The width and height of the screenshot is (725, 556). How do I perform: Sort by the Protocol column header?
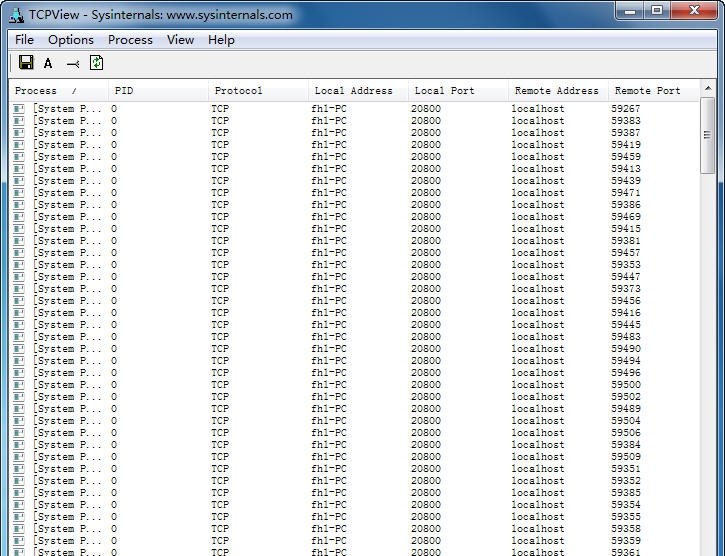(258, 91)
